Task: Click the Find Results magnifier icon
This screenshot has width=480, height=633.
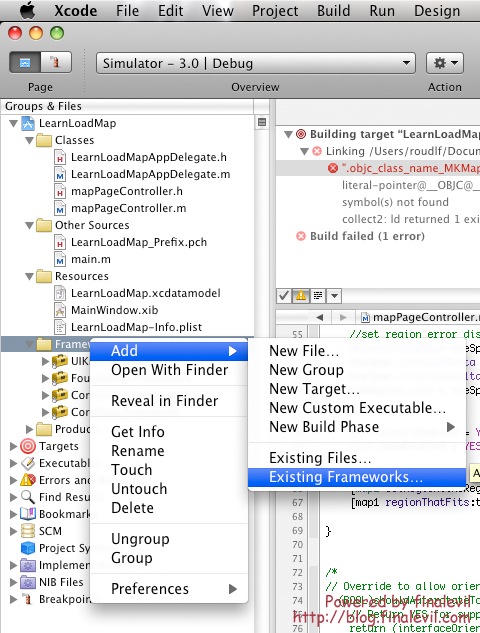Action: pos(28,497)
